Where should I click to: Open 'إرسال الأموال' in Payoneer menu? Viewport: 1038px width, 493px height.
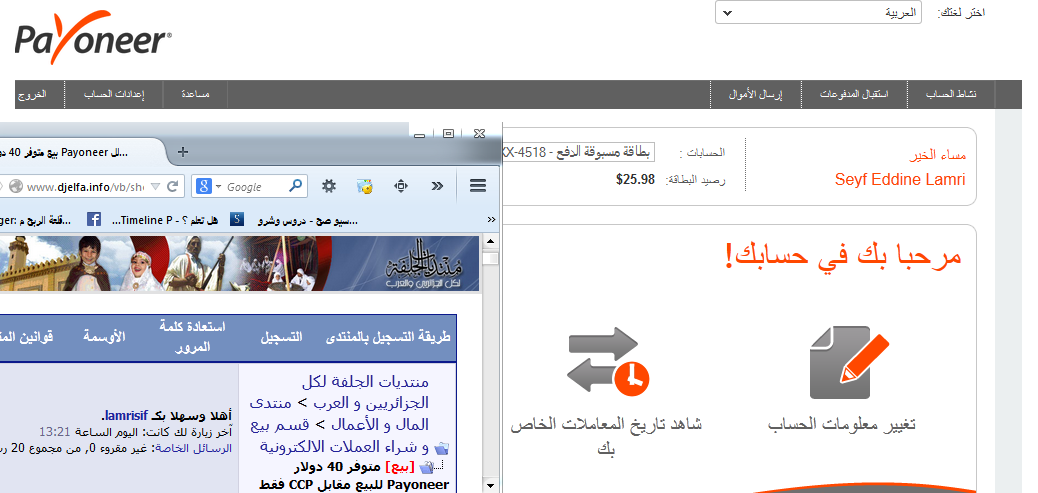755,95
